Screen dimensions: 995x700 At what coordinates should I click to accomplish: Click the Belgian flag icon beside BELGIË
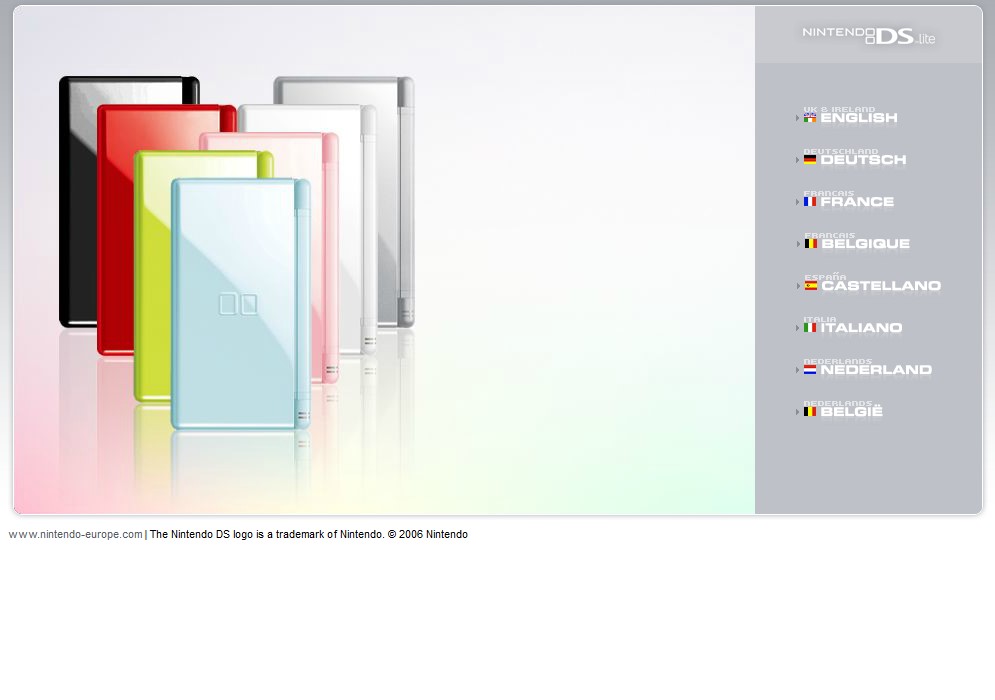810,411
